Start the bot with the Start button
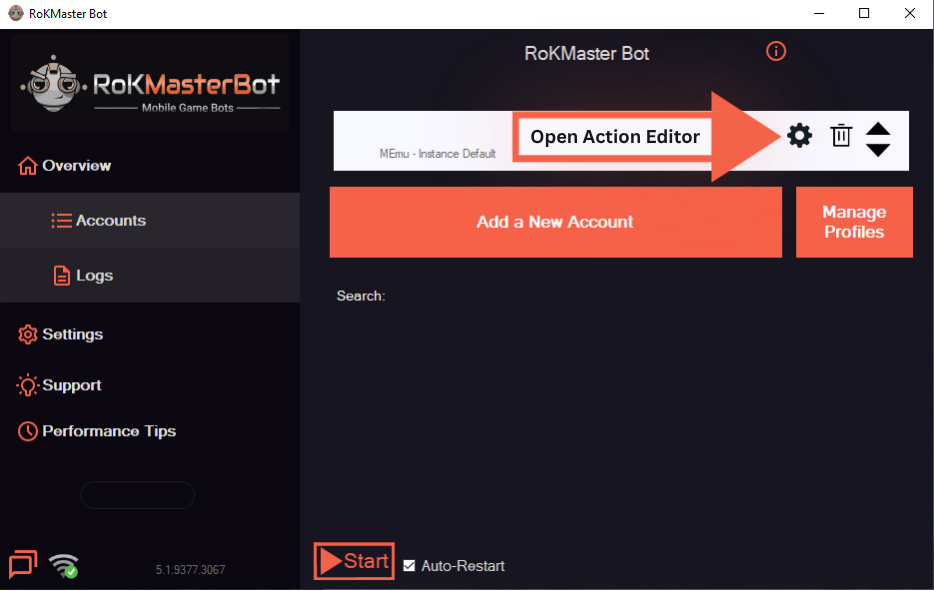 tap(354, 561)
